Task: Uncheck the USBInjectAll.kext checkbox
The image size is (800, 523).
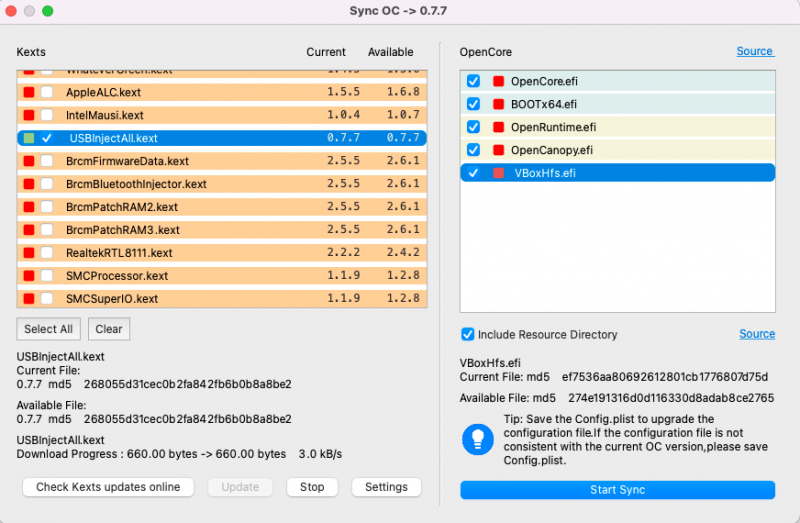Action: (47, 138)
